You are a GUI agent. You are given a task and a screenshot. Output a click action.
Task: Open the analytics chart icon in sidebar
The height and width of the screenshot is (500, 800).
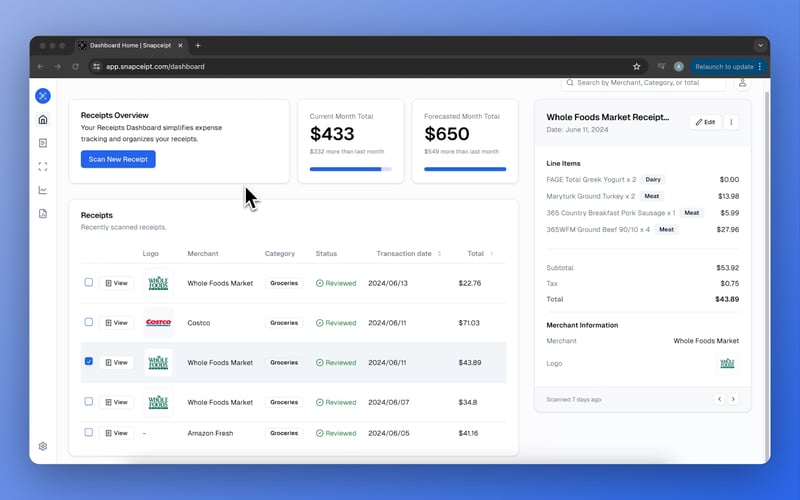pyautogui.click(x=43, y=190)
